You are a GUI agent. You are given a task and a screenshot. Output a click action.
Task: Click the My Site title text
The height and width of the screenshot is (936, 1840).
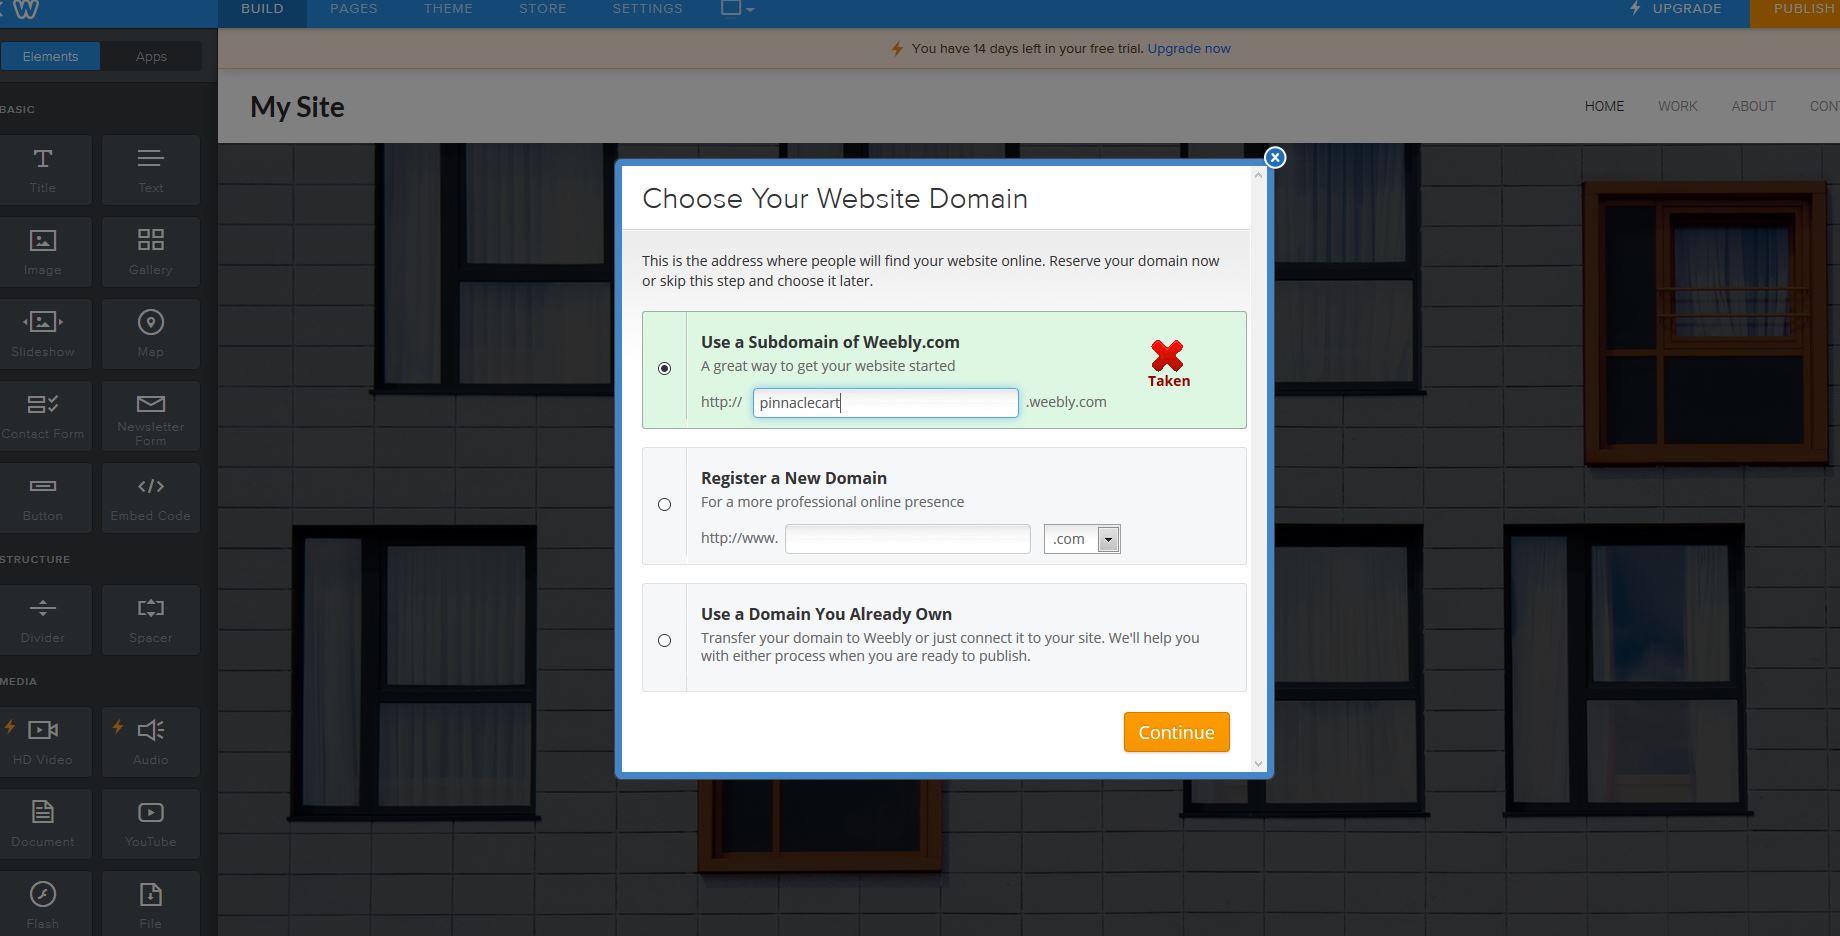click(297, 107)
